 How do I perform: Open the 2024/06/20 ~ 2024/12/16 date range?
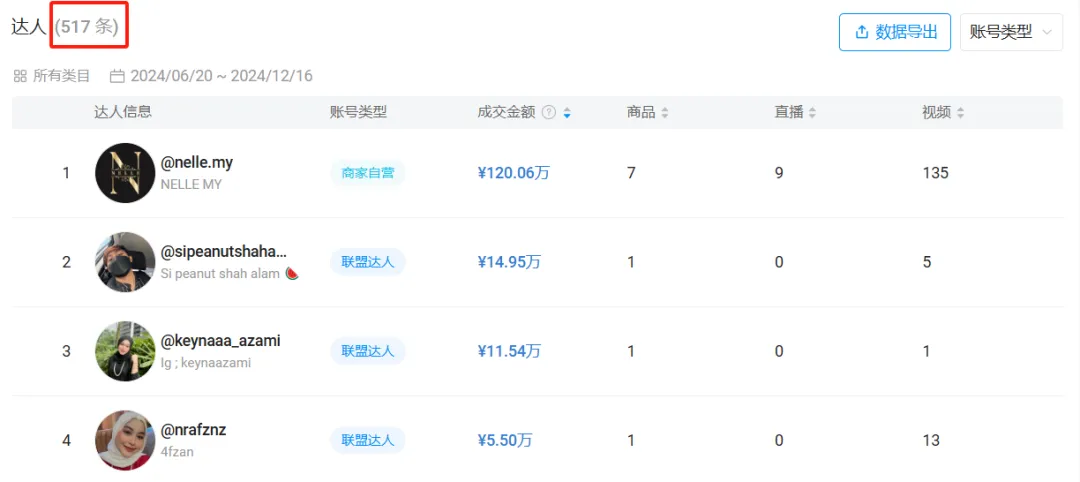coord(221,76)
